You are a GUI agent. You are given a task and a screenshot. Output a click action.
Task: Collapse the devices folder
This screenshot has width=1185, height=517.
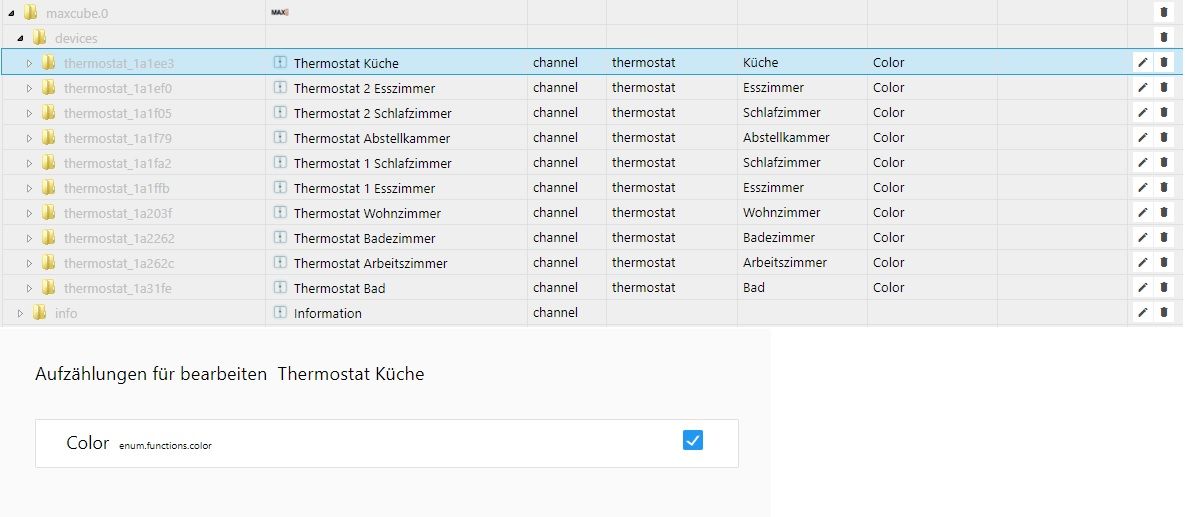[x=20, y=38]
